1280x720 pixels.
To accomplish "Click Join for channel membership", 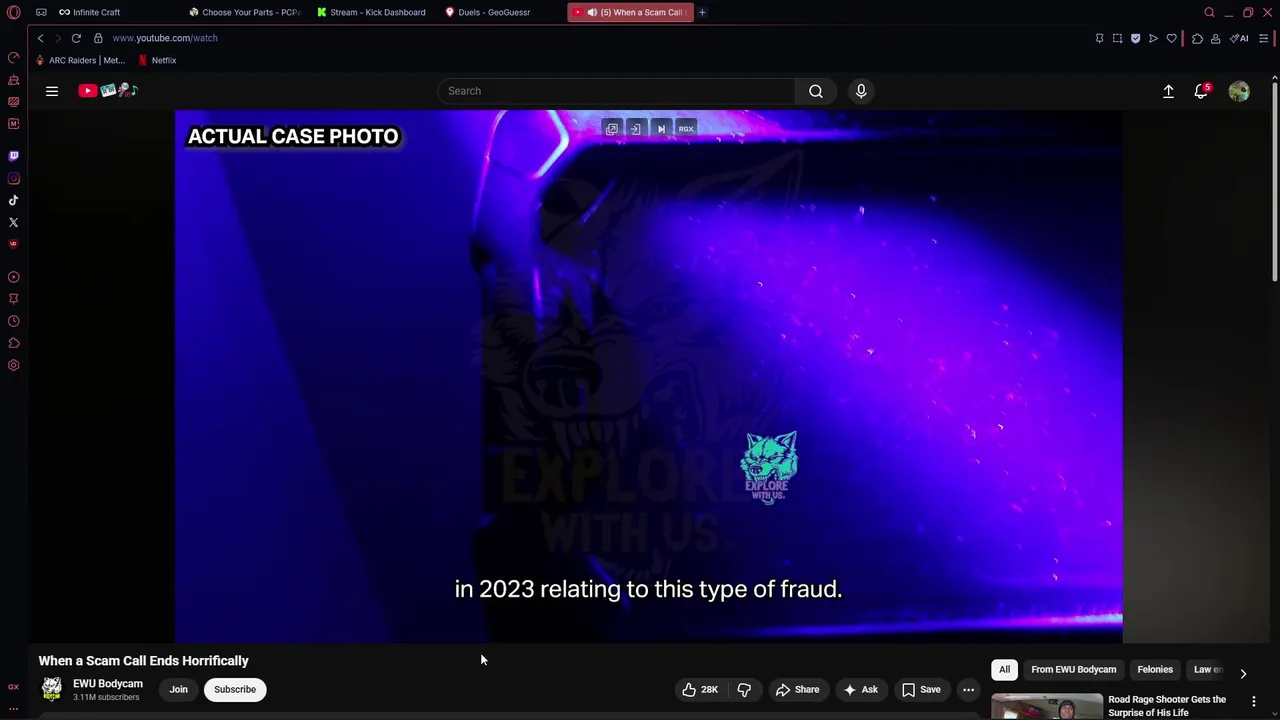I will coord(178,689).
